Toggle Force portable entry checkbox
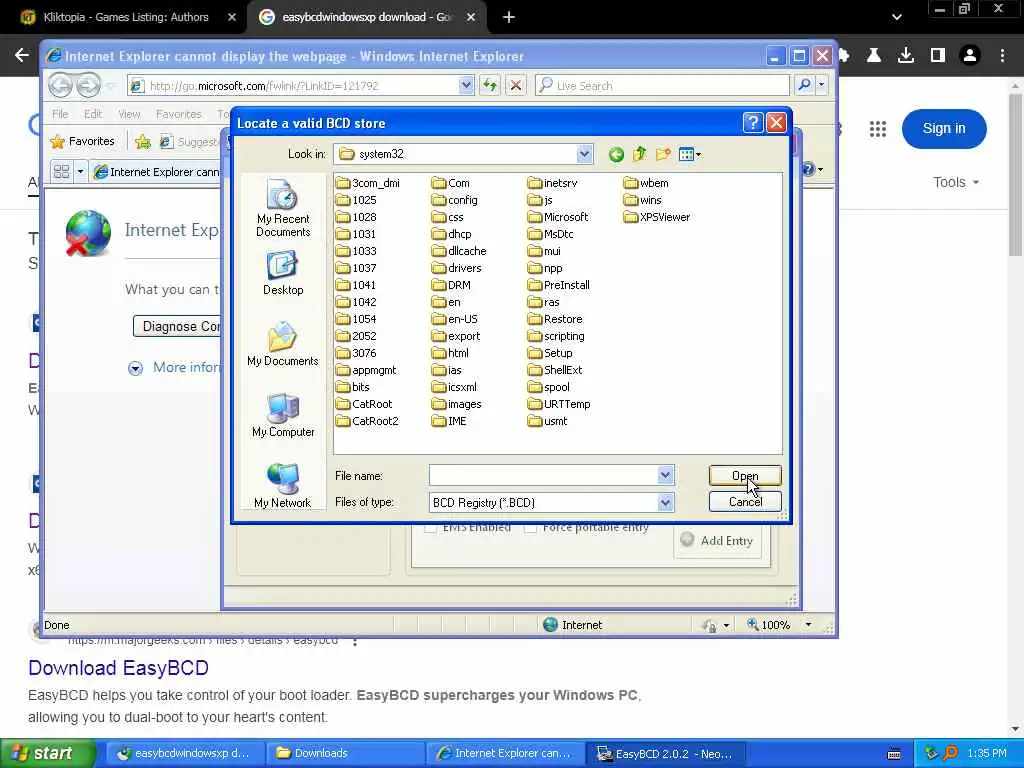The image size is (1024, 768). [x=530, y=528]
